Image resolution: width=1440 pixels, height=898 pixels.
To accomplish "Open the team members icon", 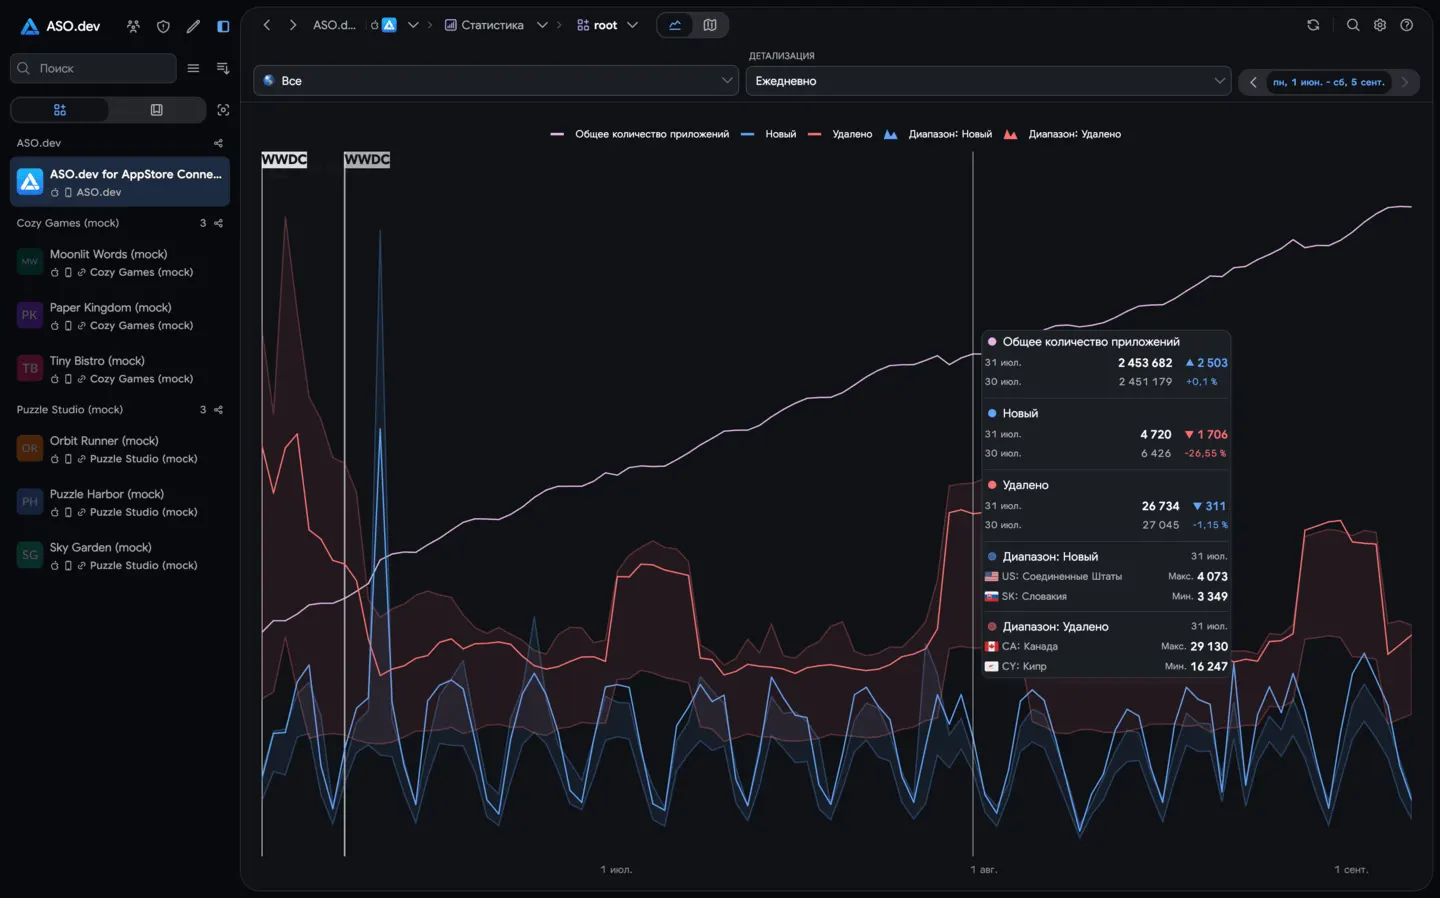I will (x=133, y=26).
